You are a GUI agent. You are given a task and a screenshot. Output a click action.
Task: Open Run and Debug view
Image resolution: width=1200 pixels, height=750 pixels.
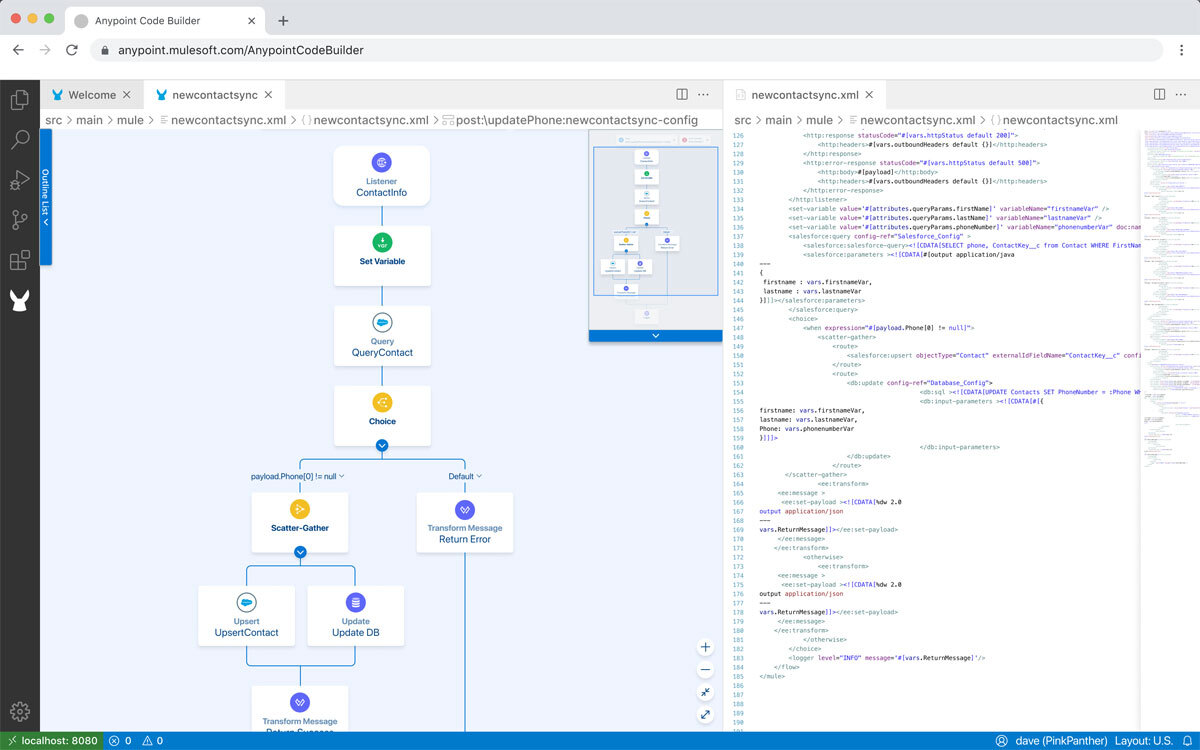tap(19, 180)
